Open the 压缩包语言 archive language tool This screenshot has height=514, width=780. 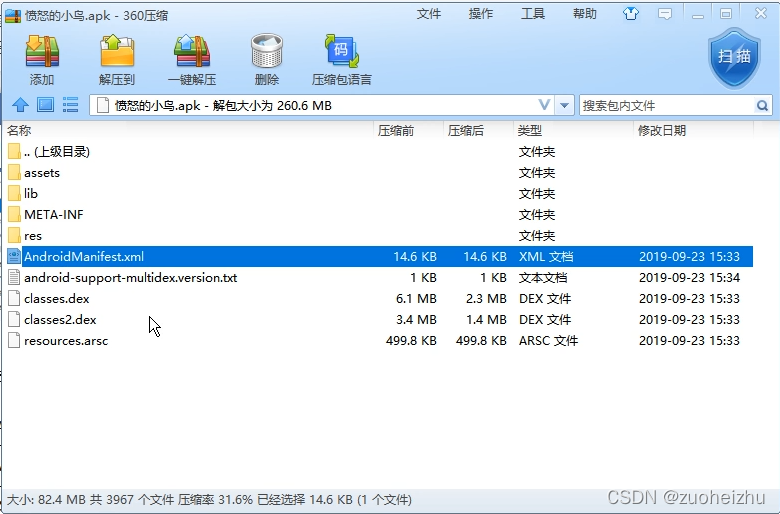pos(342,51)
